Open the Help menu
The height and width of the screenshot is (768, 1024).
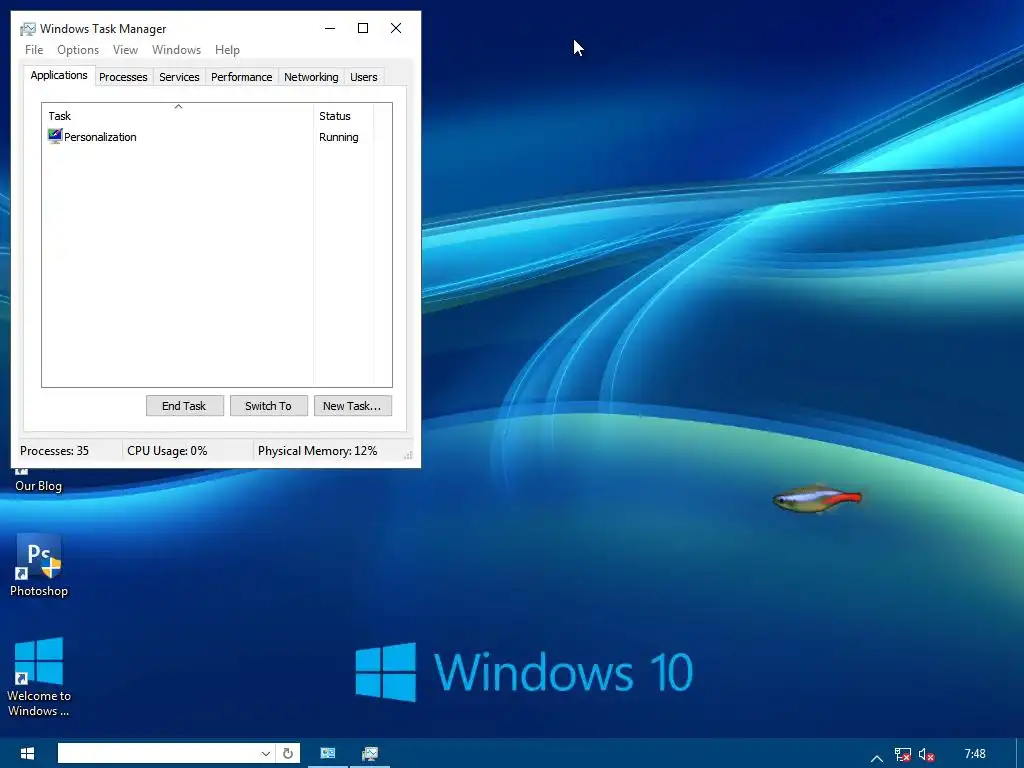click(x=227, y=50)
